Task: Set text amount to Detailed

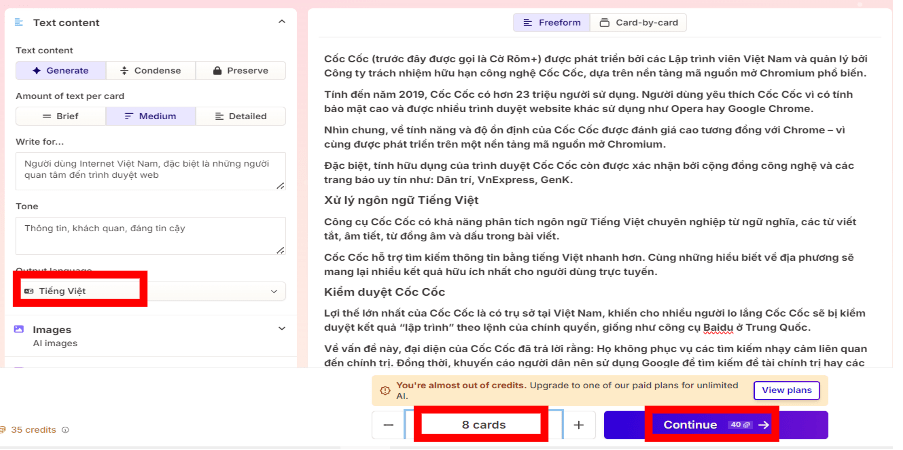Action: [240, 116]
